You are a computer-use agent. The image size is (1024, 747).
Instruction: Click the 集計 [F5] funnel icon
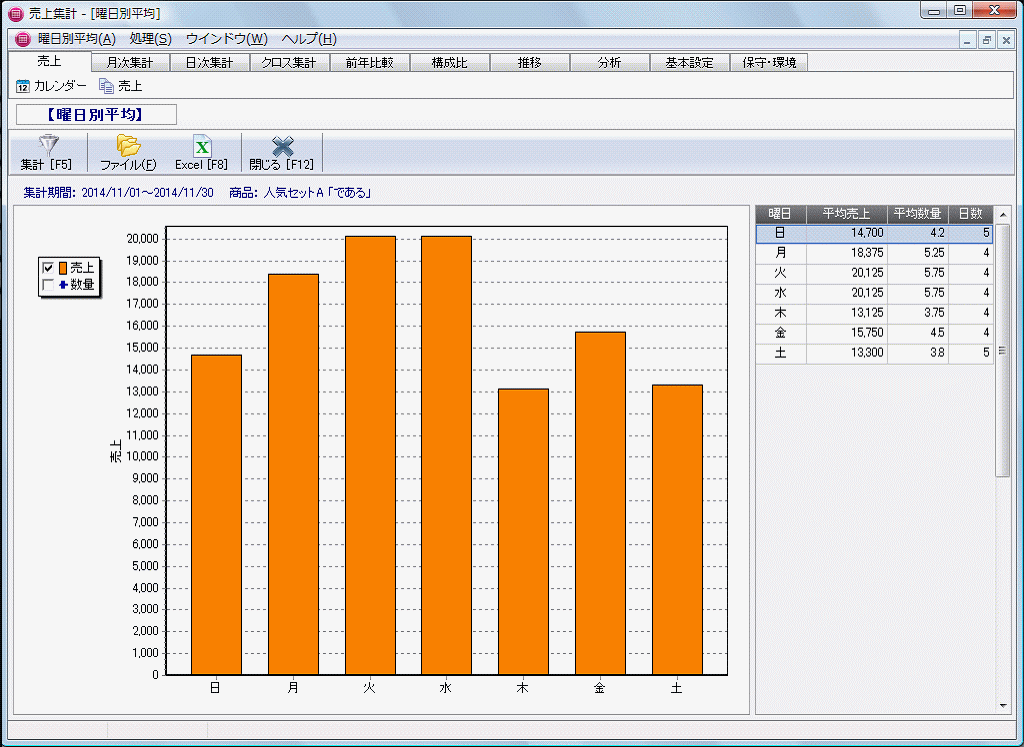[x=48, y=144]
